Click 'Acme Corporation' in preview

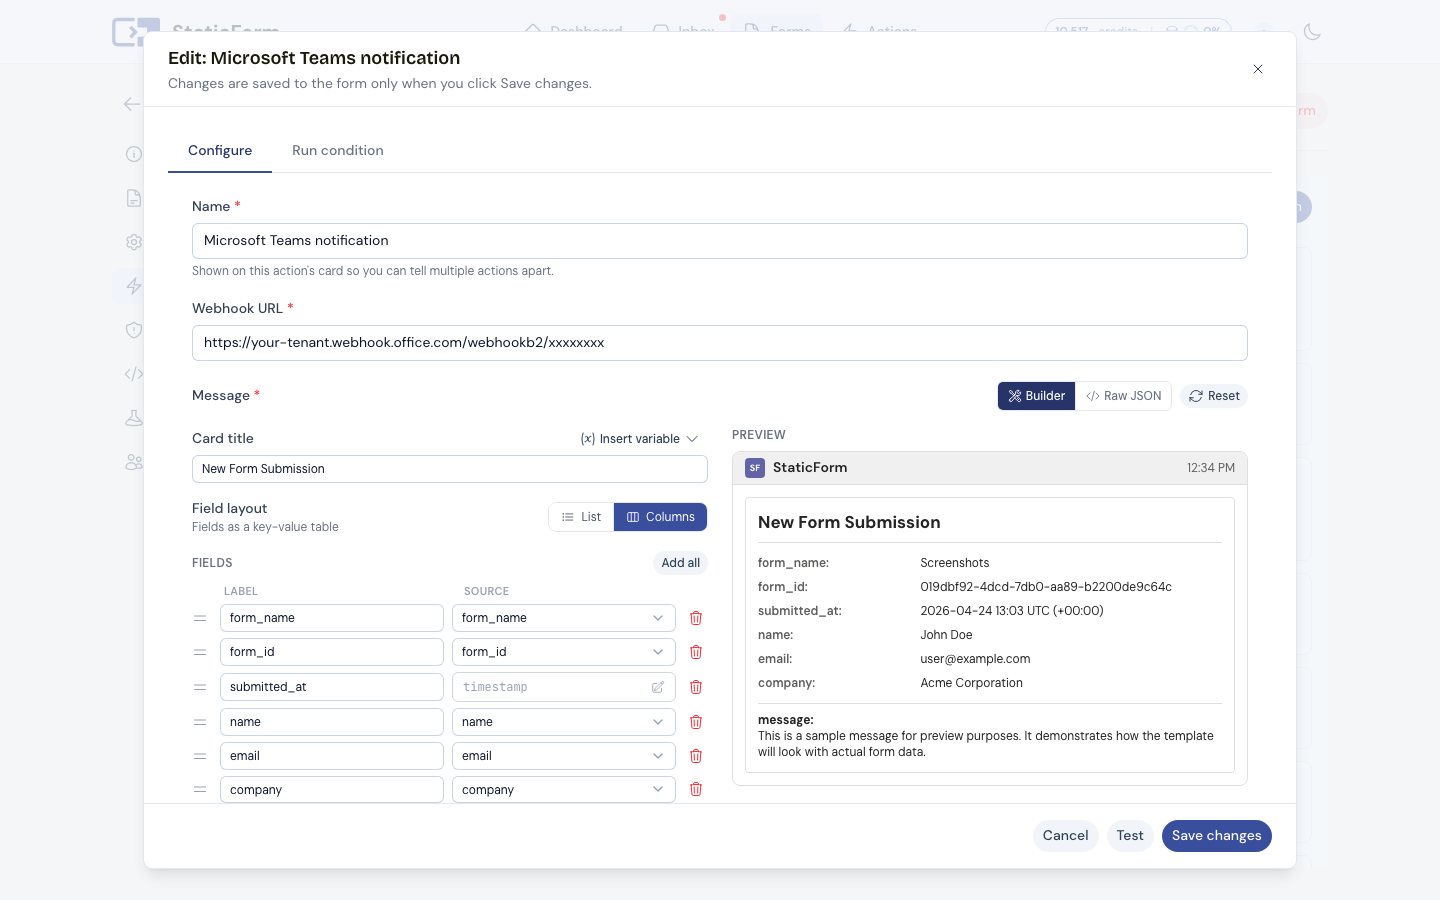971,683
